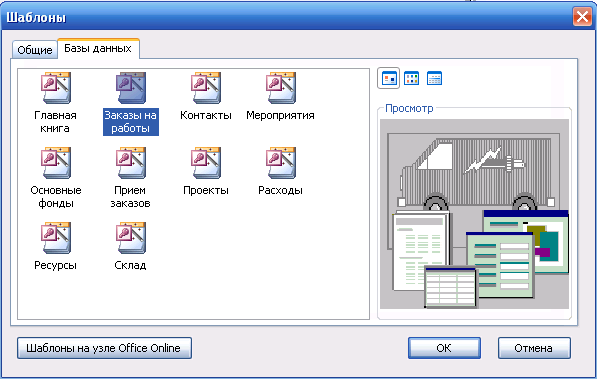Select the Расходы template icon
This screenshot has height=379, width=597.
click(x=281, y=163)
